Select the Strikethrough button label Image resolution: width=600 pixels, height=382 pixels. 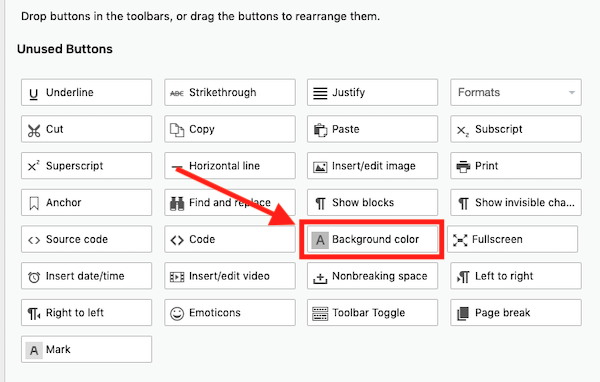223,92
